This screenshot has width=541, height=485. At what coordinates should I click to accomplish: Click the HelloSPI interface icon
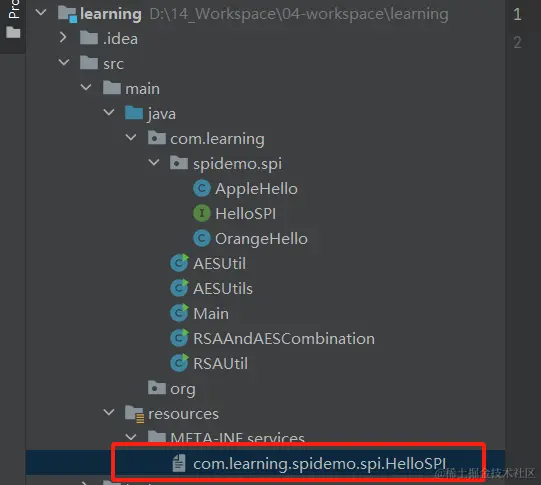click(202, 213)
